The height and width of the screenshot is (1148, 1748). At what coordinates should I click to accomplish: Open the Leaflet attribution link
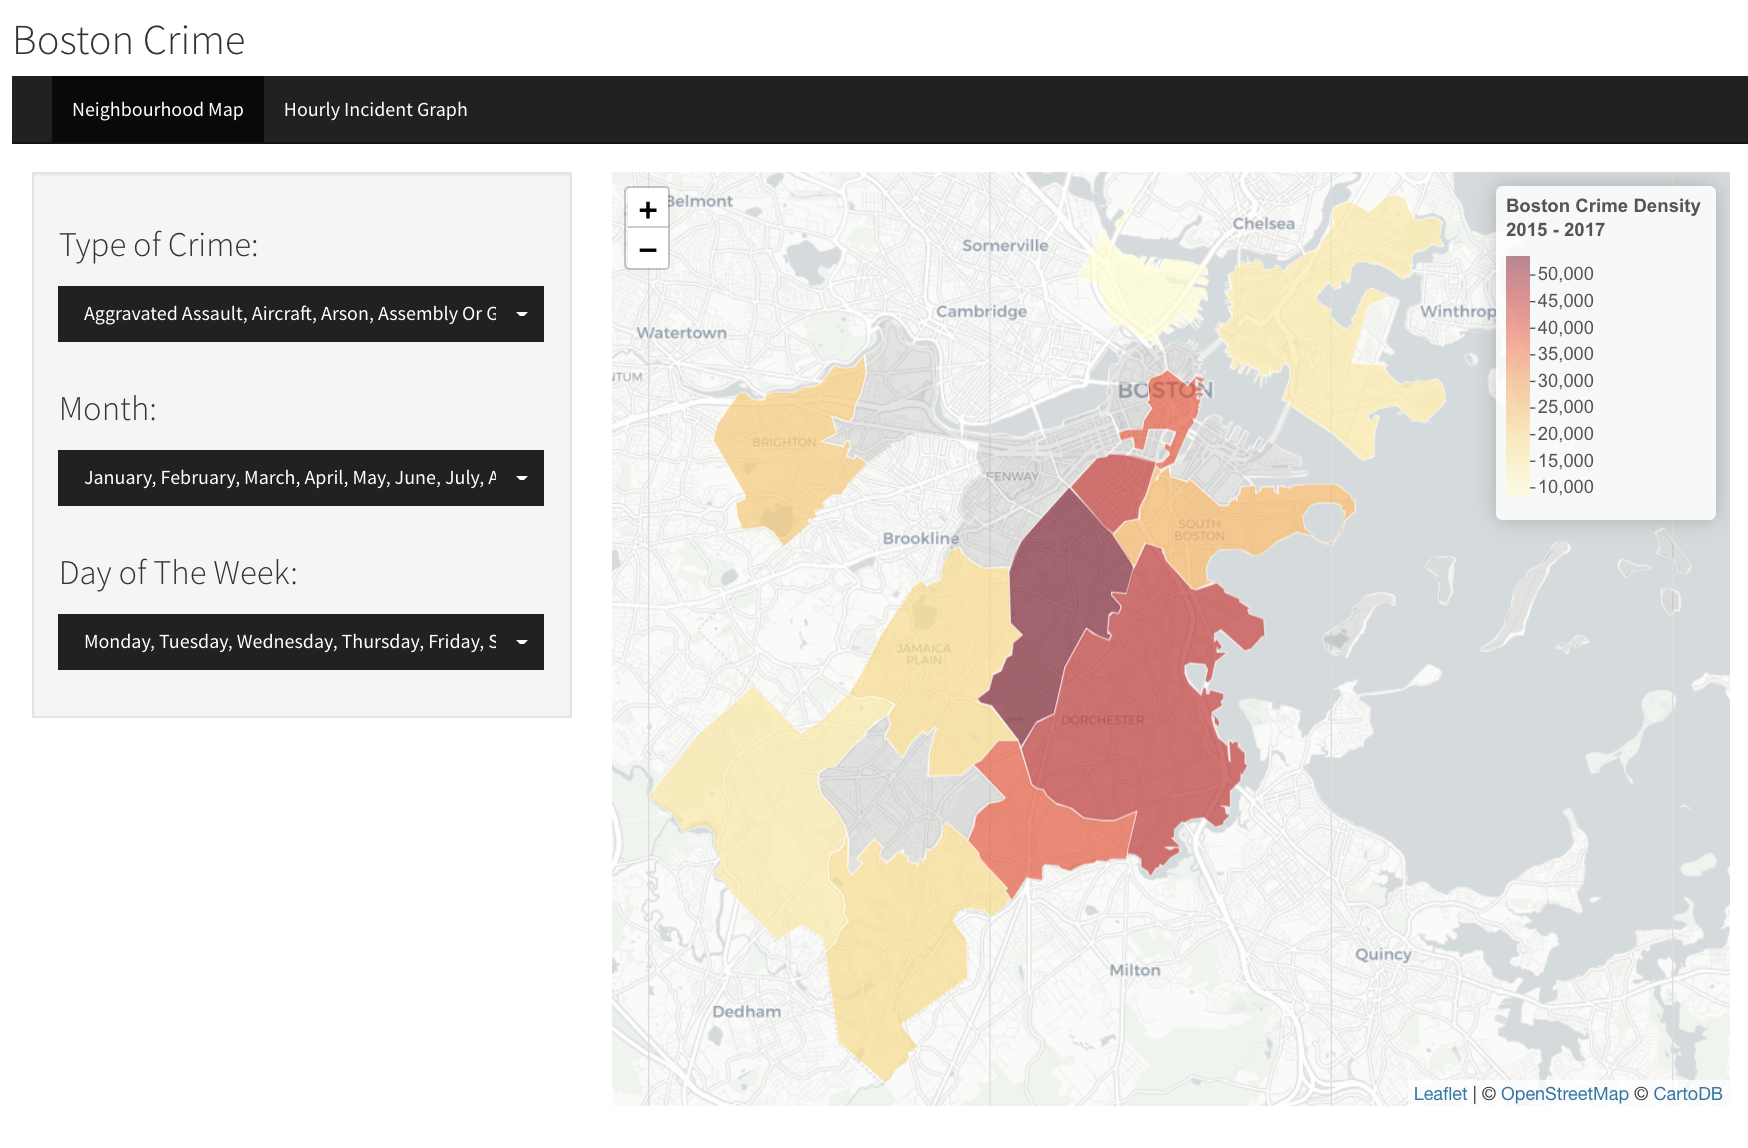pyautogui.click(x=1439, y=1094)
